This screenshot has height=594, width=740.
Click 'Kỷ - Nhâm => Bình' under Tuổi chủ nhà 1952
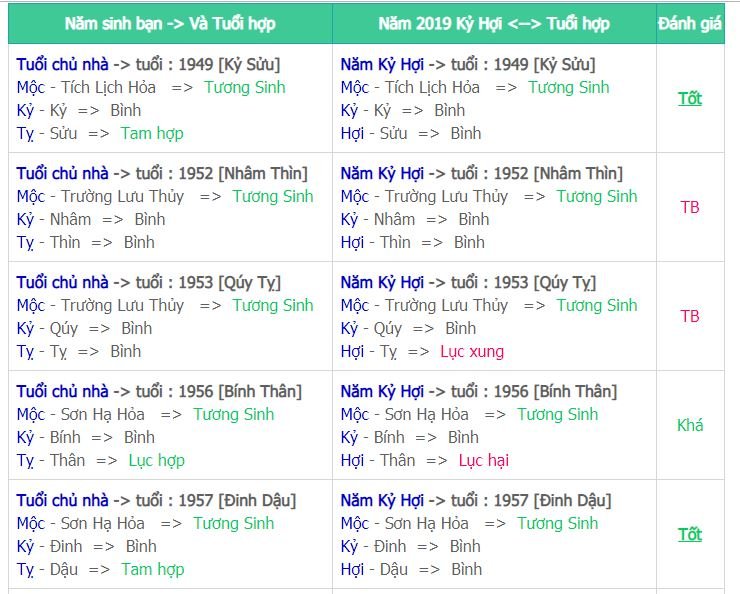pyautogui.click(x=91, y=220)
